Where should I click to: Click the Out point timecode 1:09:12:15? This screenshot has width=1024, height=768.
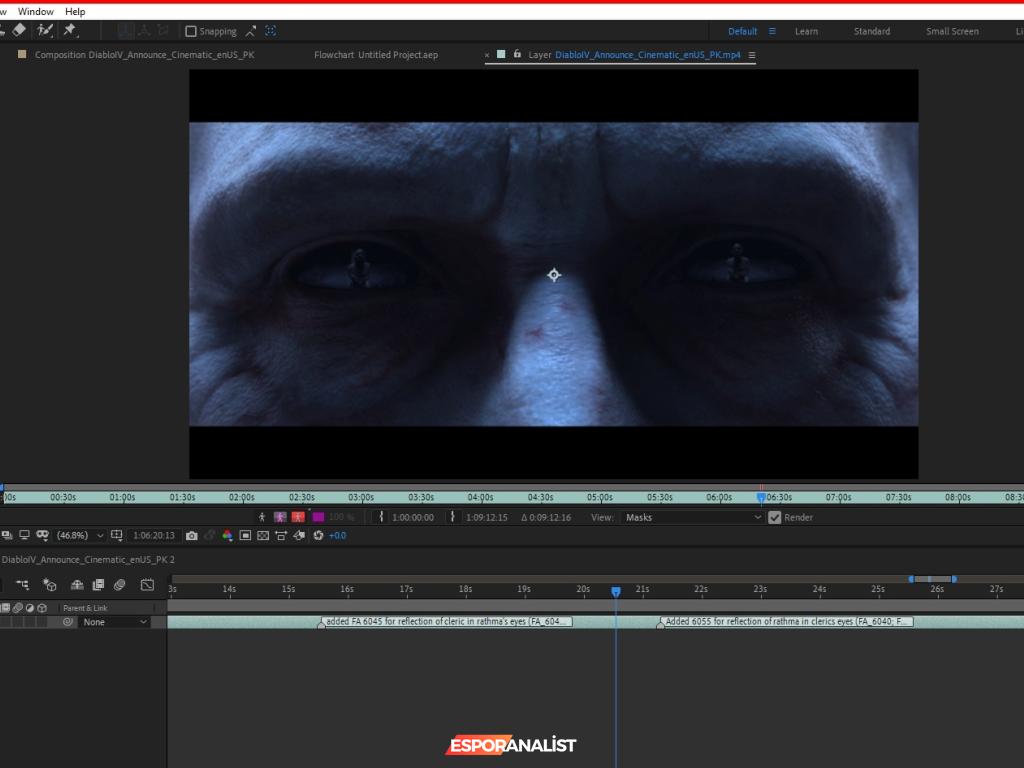[487, 517]
